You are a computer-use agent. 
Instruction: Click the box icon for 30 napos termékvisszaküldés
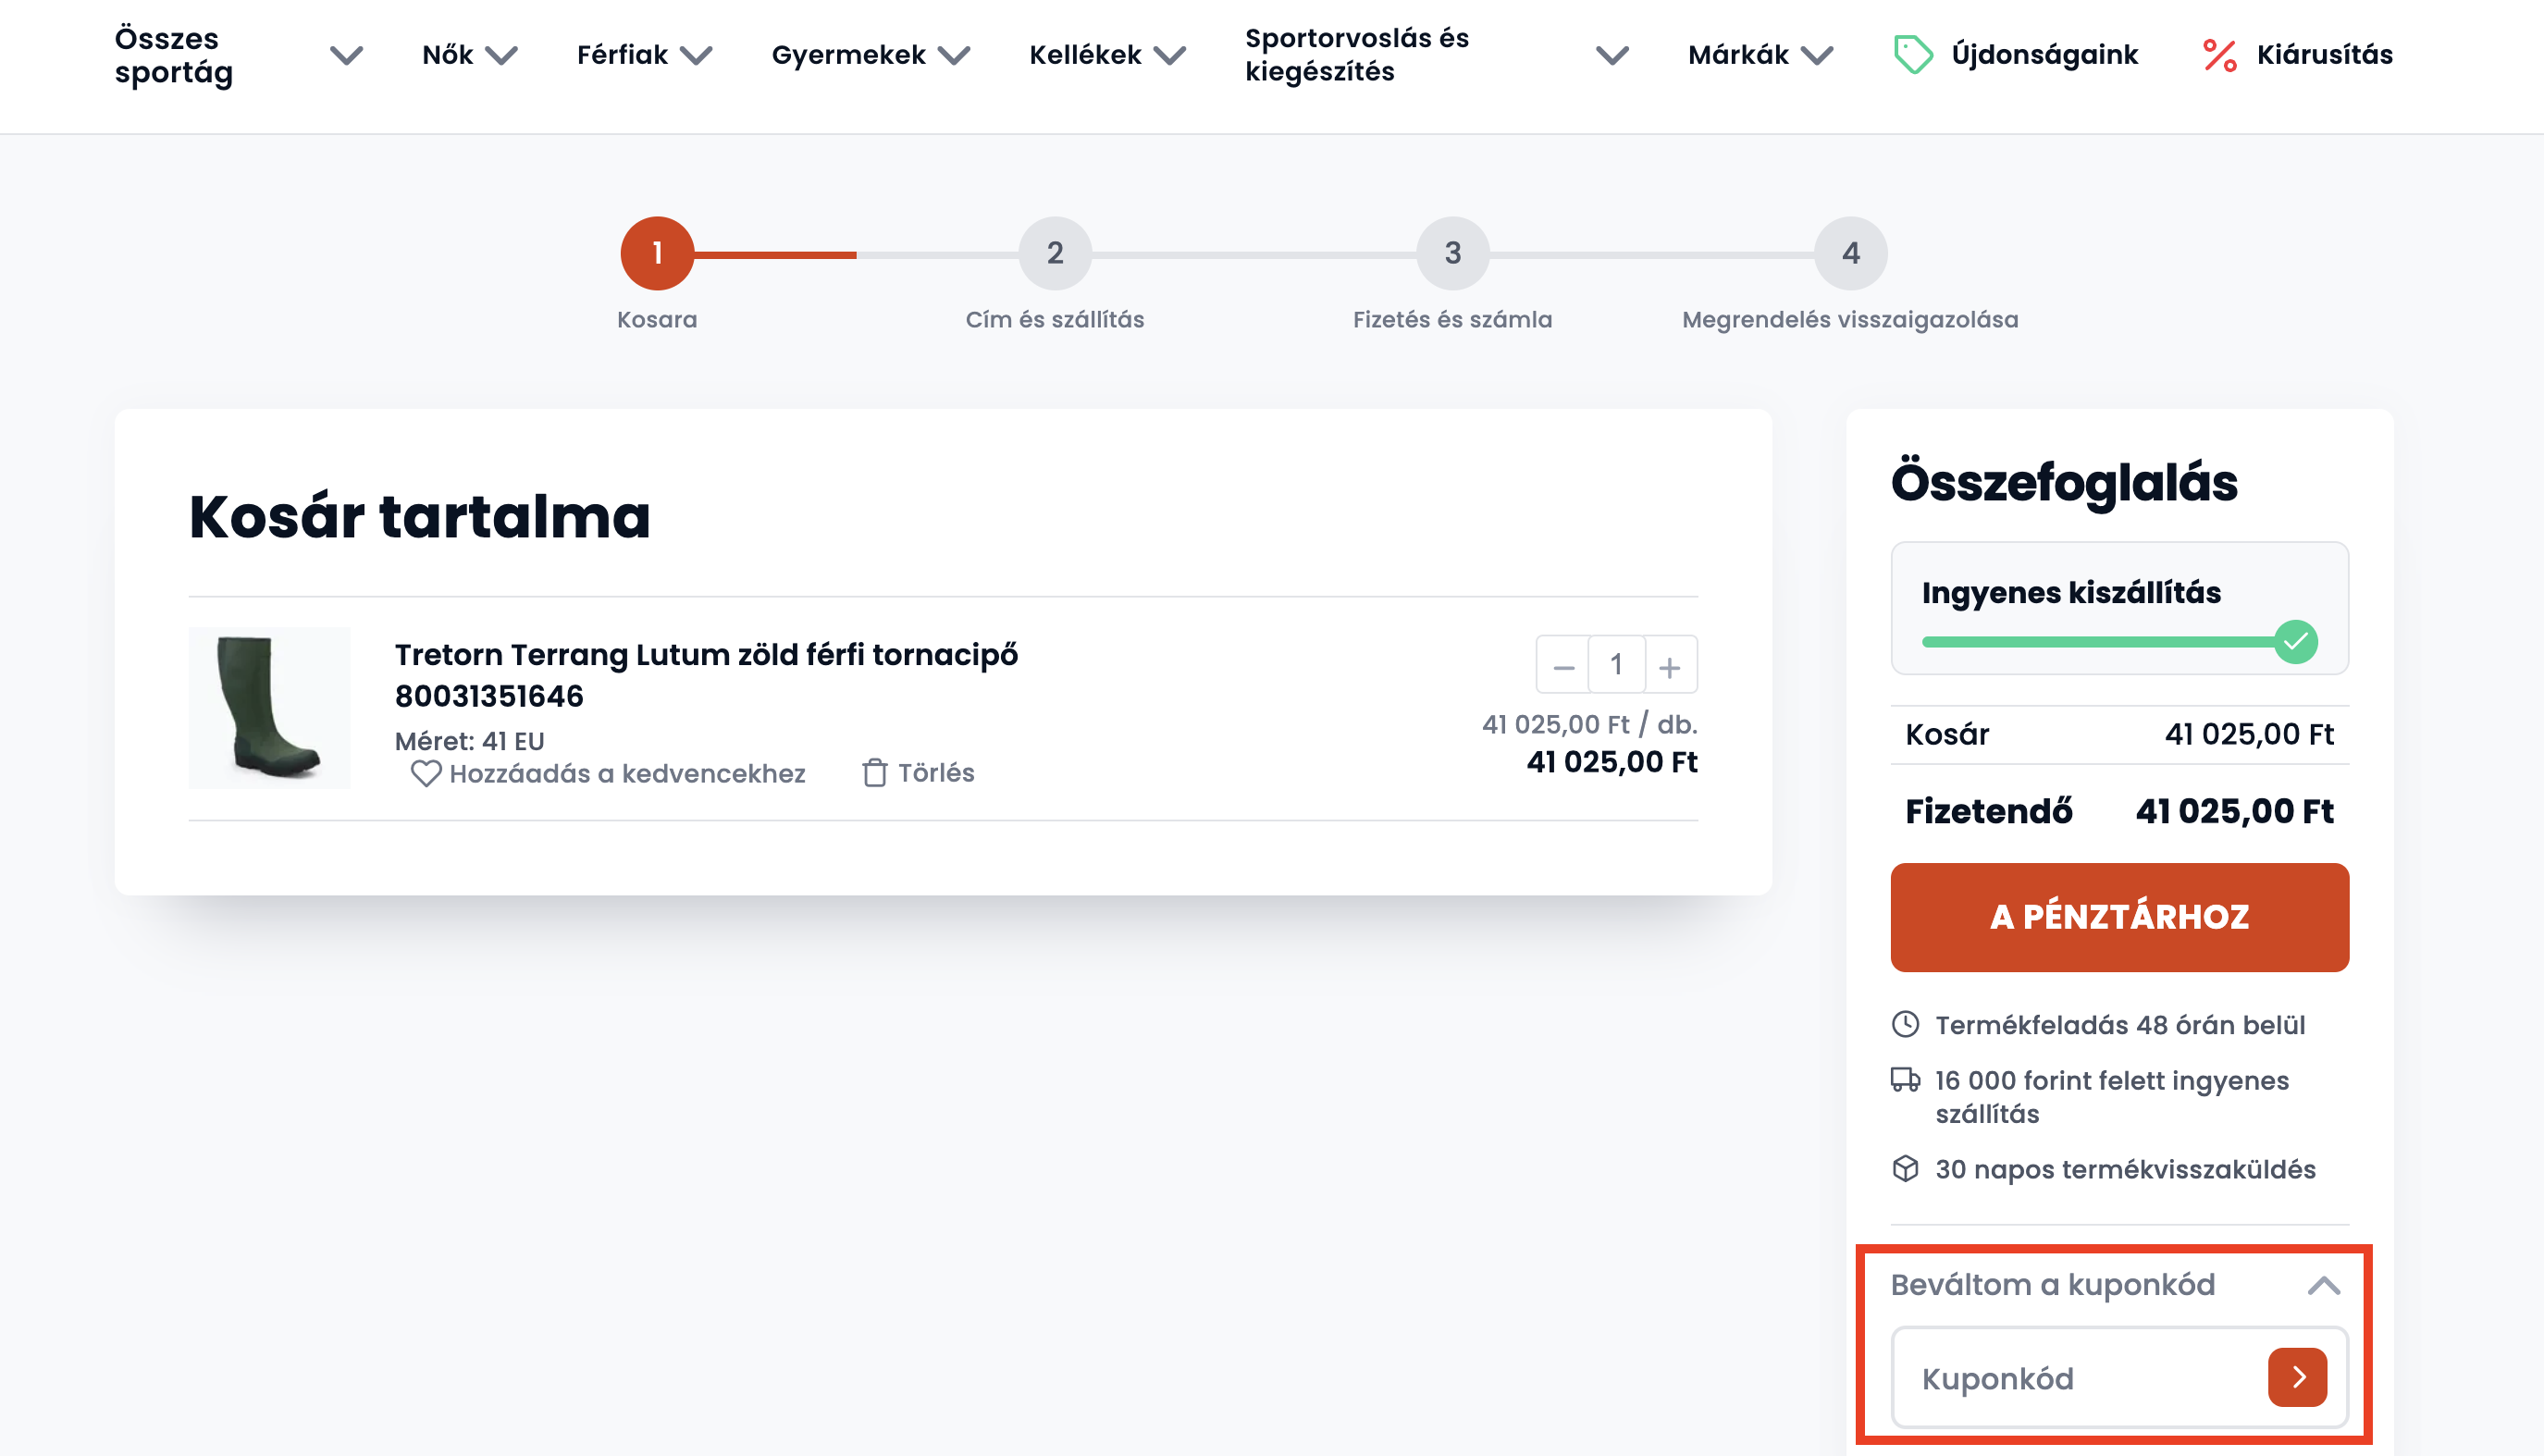click(1905, 1168)
